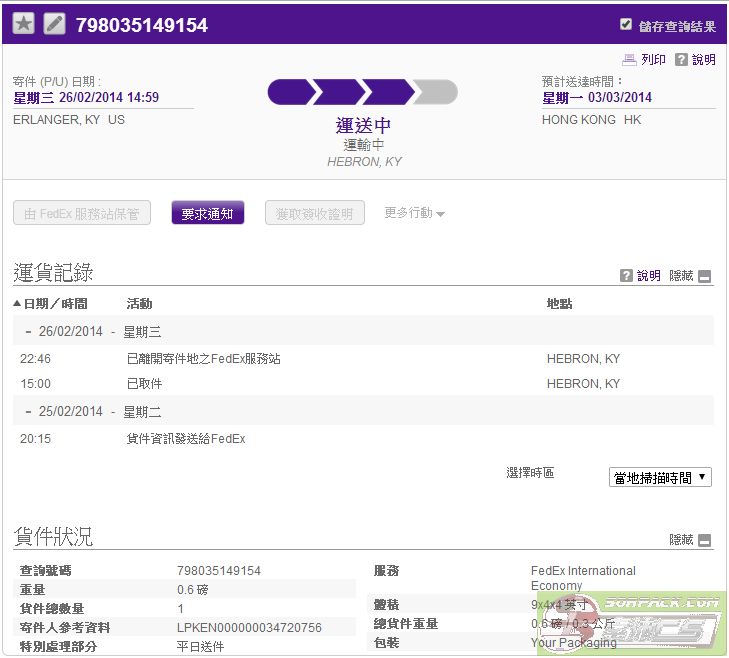
Task: Click the 要求通知 button
Action: point(207,213)
